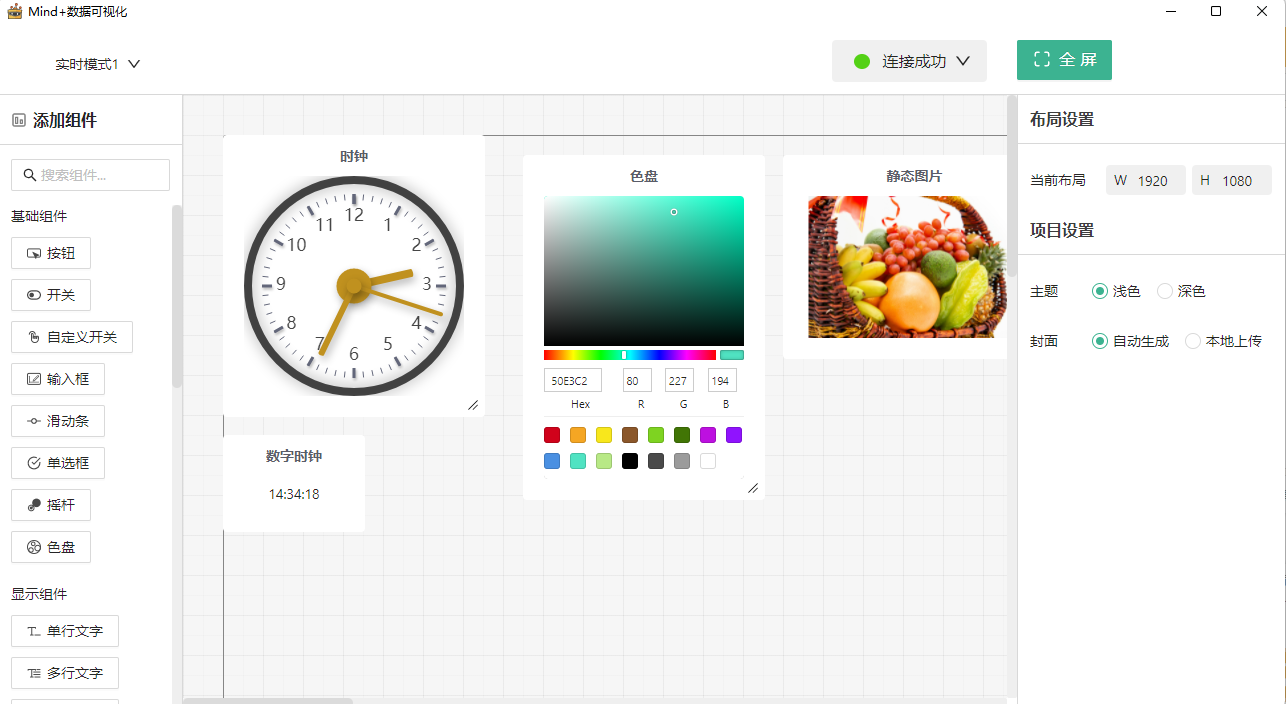Image resolution: width=1286 pixels, height=704 pixels.
Task: Click the R value field showing 80
Action: tap(637, 380)
